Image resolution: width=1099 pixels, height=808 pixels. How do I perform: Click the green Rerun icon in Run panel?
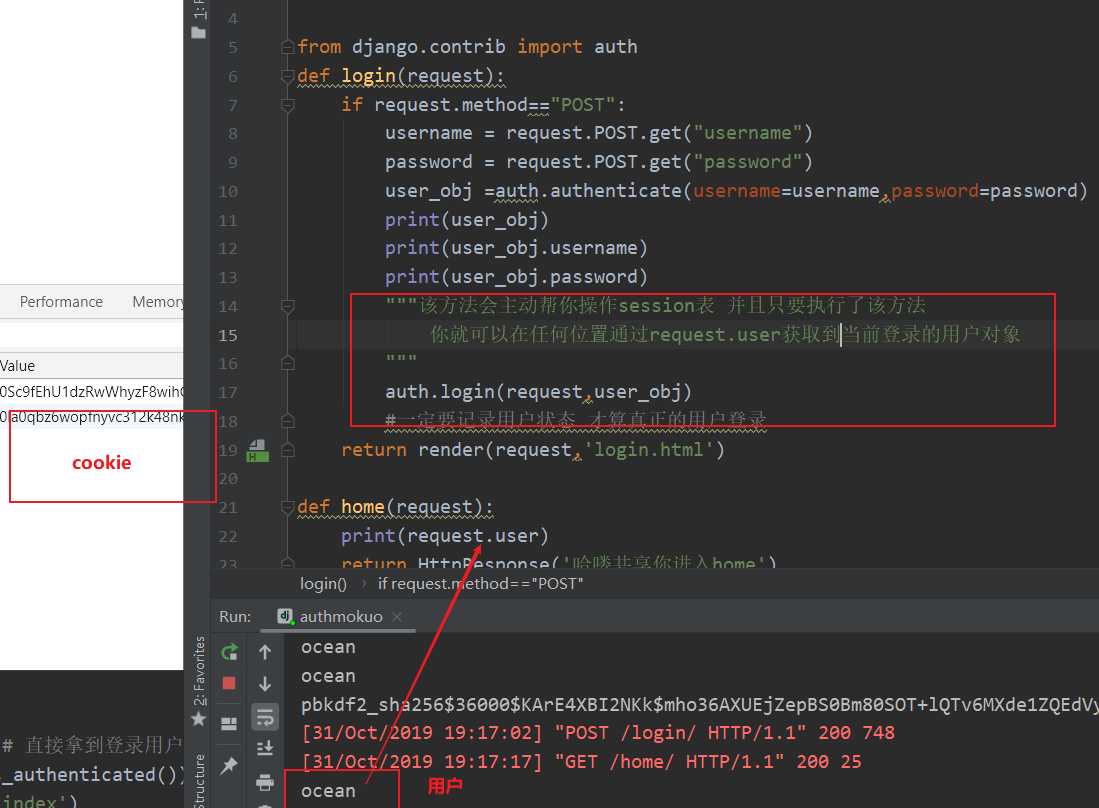tap(229, 652)
